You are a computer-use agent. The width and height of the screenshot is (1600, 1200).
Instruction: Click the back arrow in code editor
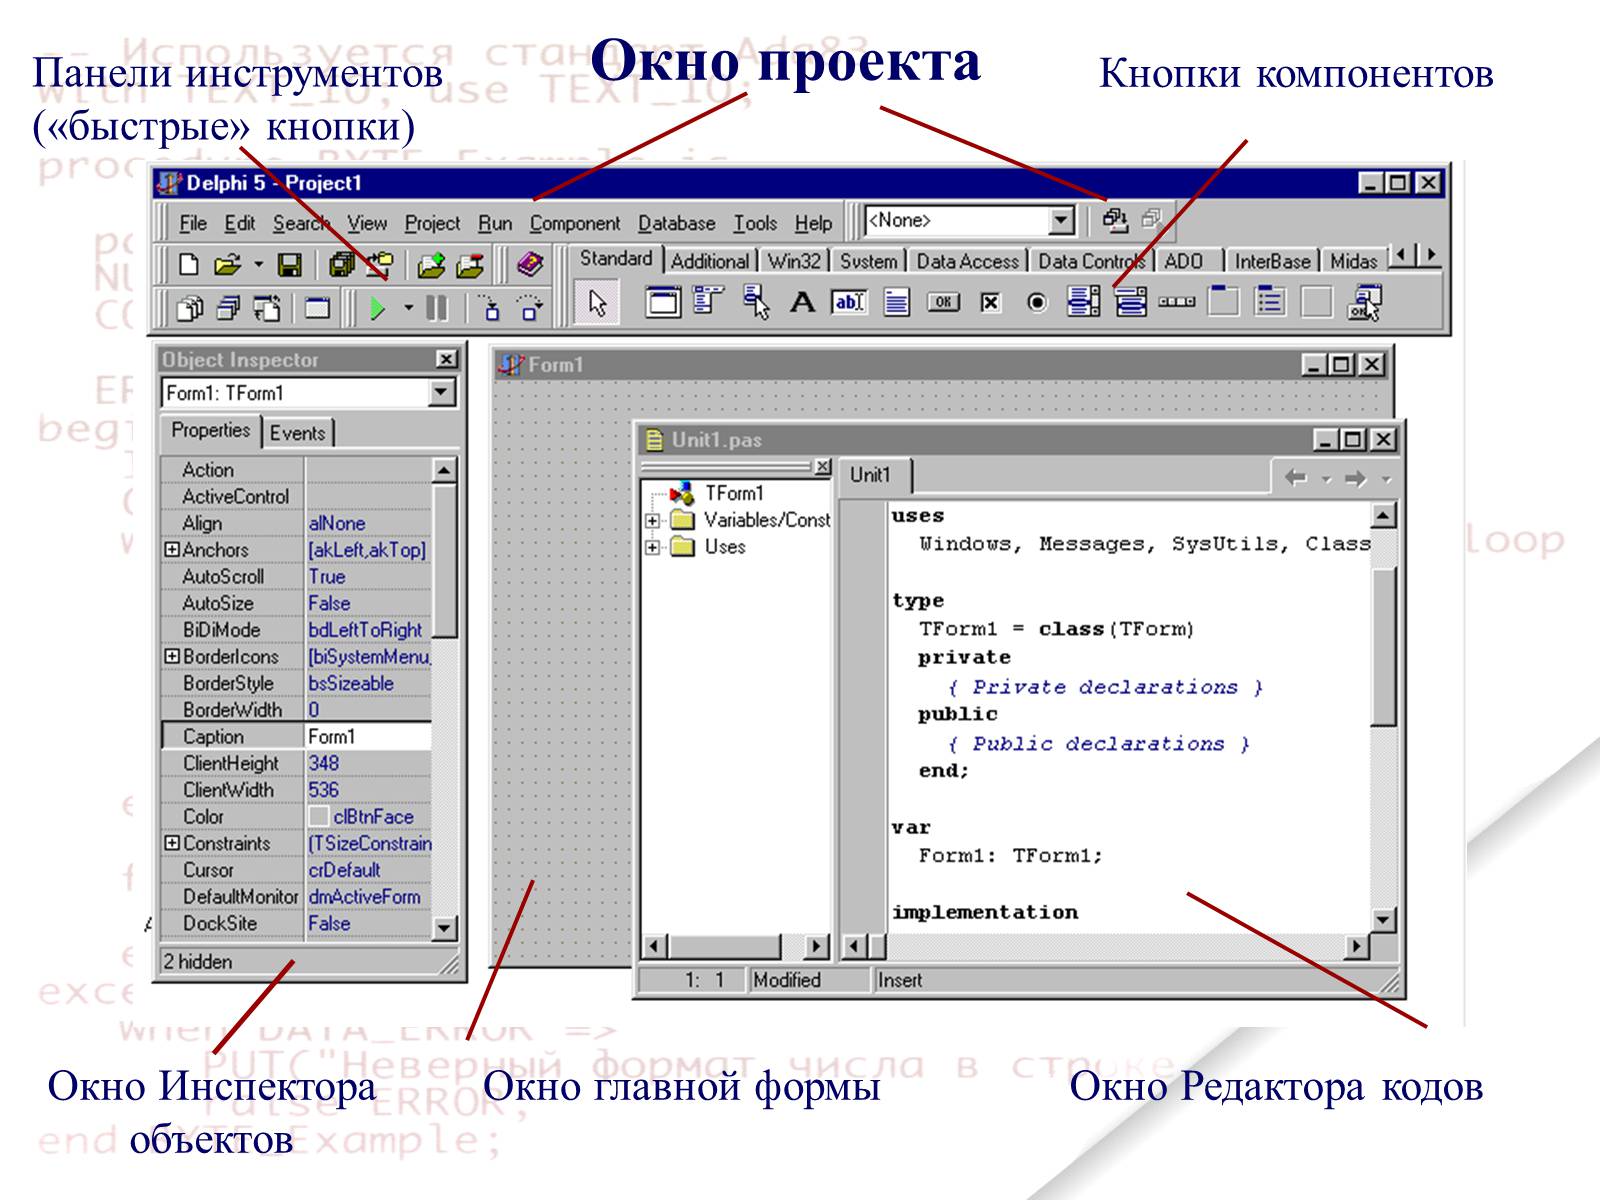tap(1295, 479)
